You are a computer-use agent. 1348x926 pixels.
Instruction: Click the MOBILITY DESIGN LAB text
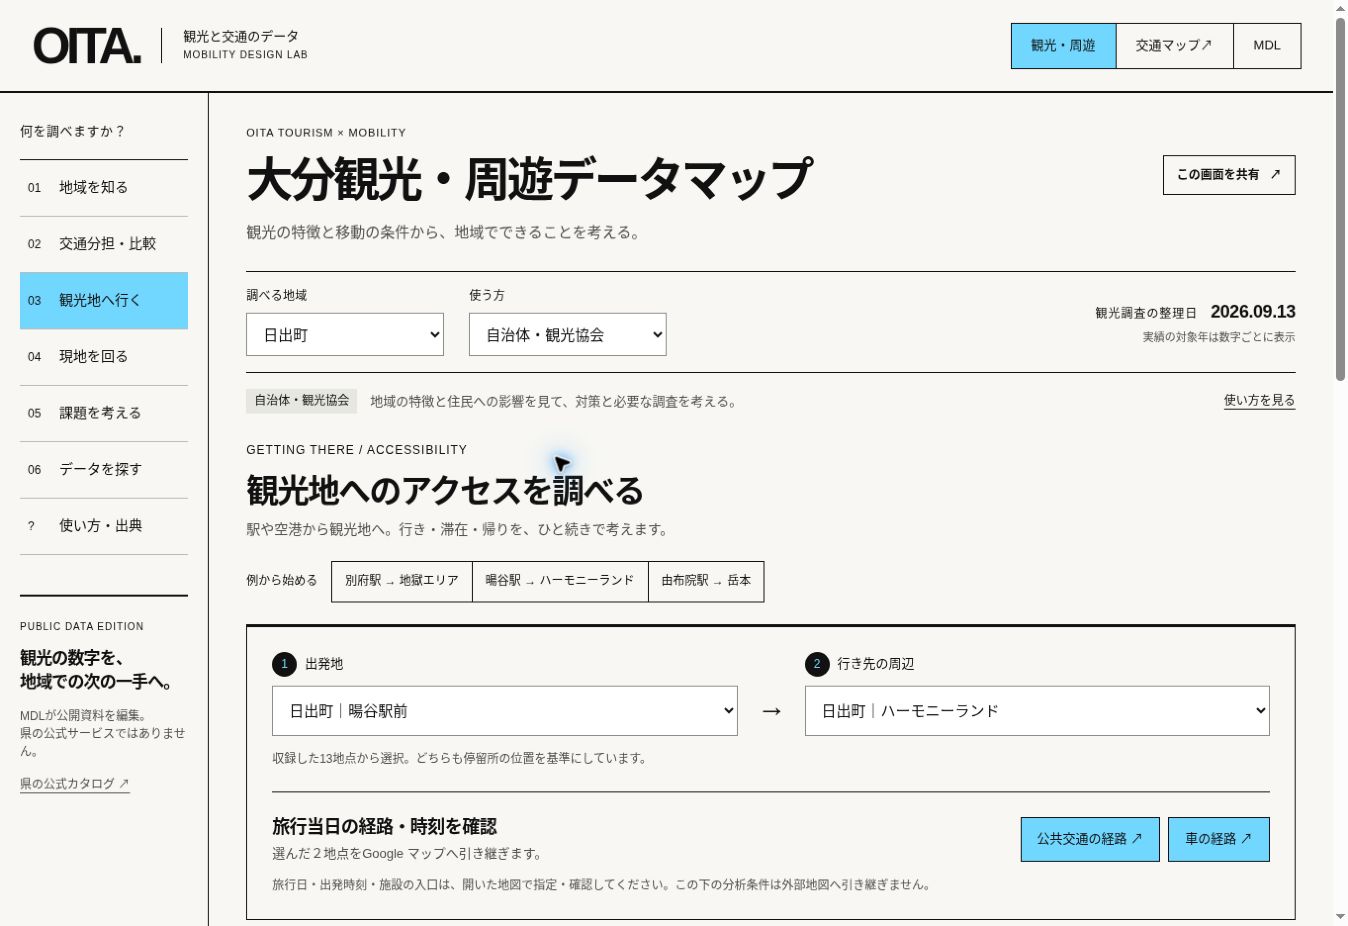pos(245,55)
